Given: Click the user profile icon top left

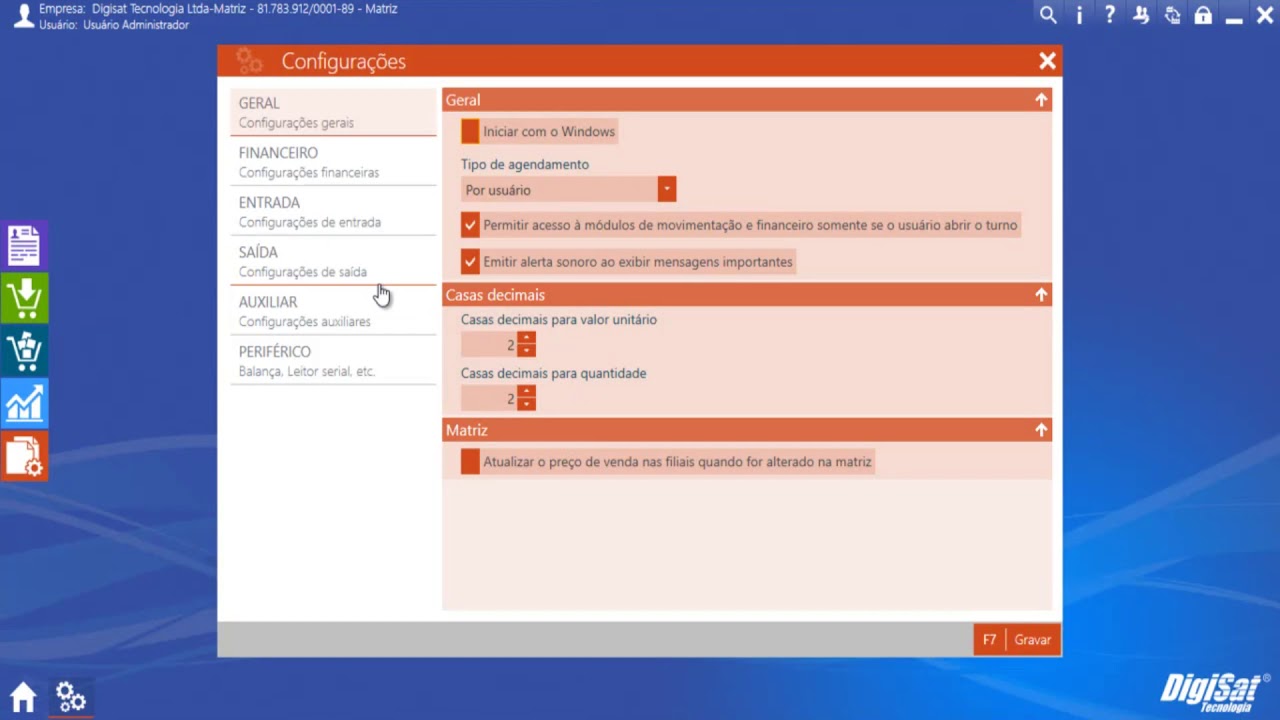Looking at the screenshot, I should click(22, 15).
